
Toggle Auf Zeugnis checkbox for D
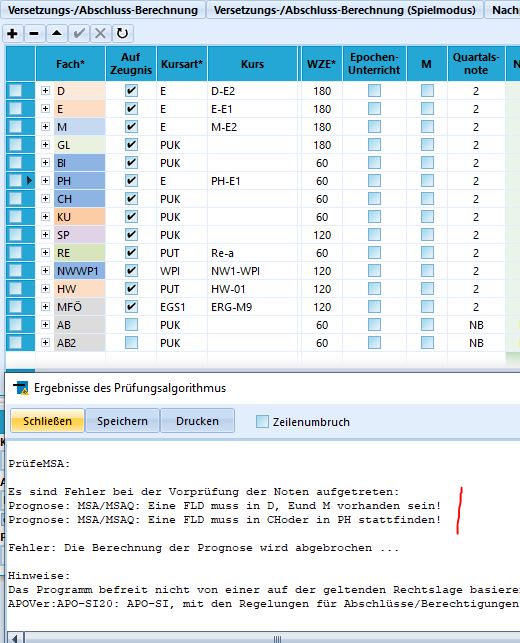[x=131, y=91]
